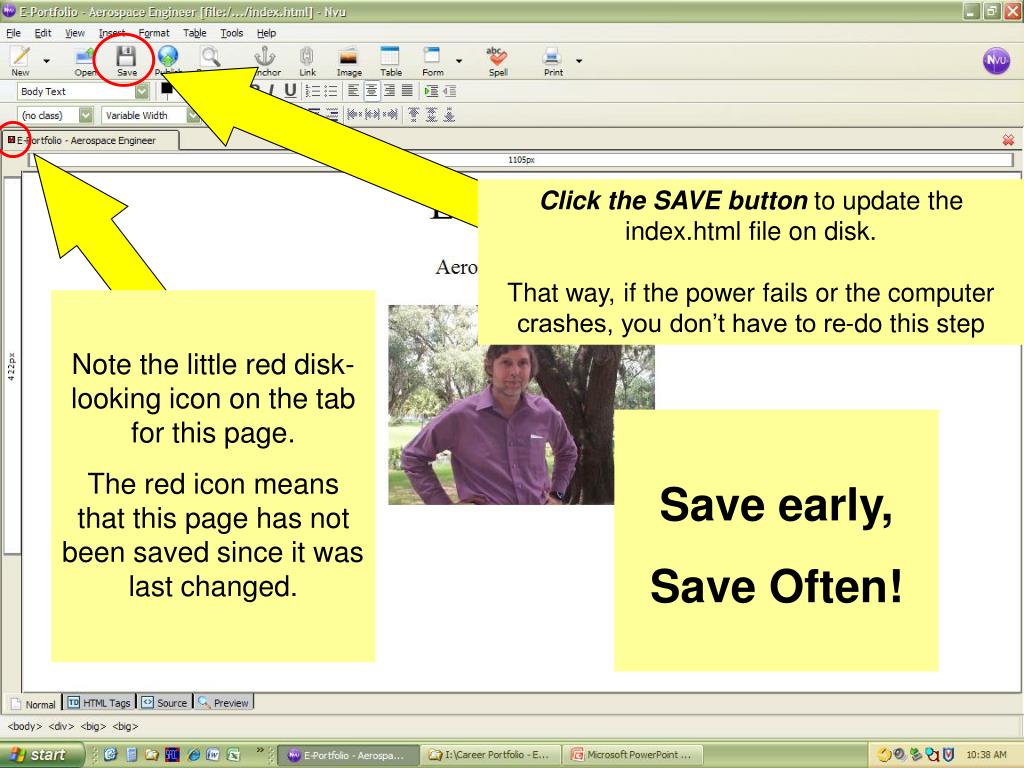
Task: Center-align the text
Action: click(371, 91)
